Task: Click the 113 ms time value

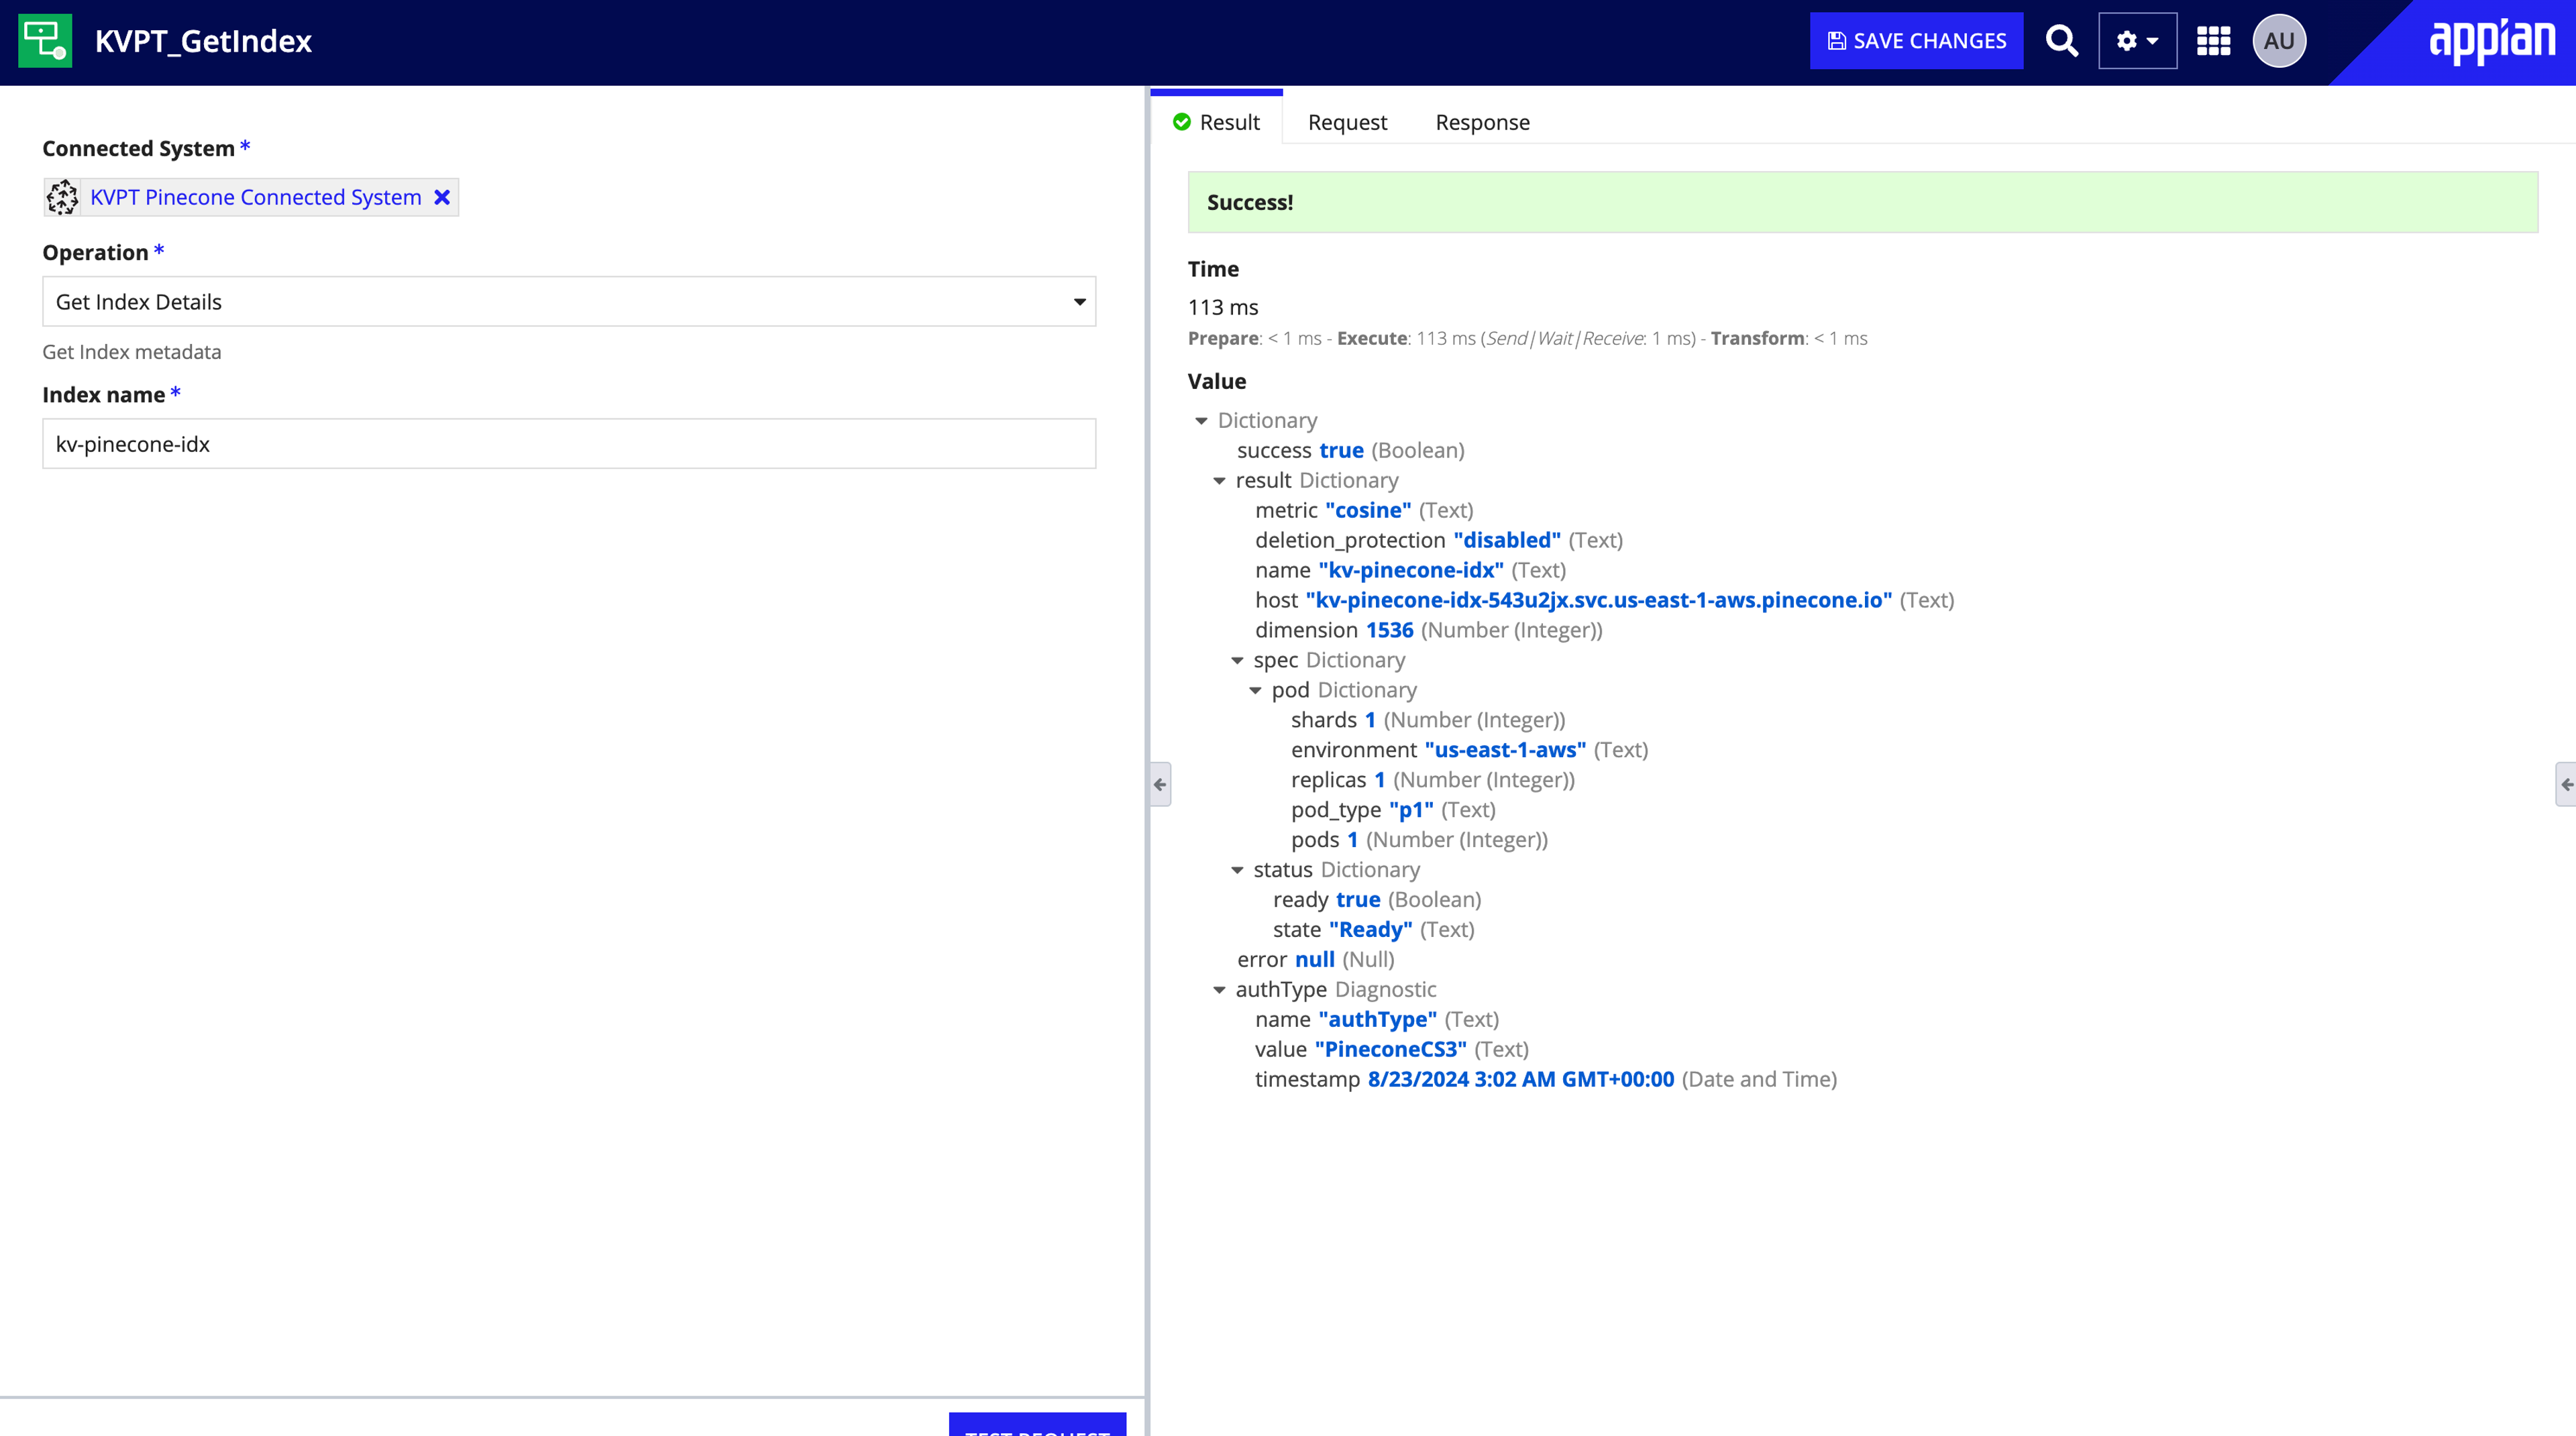Action: coord(1222,307)
